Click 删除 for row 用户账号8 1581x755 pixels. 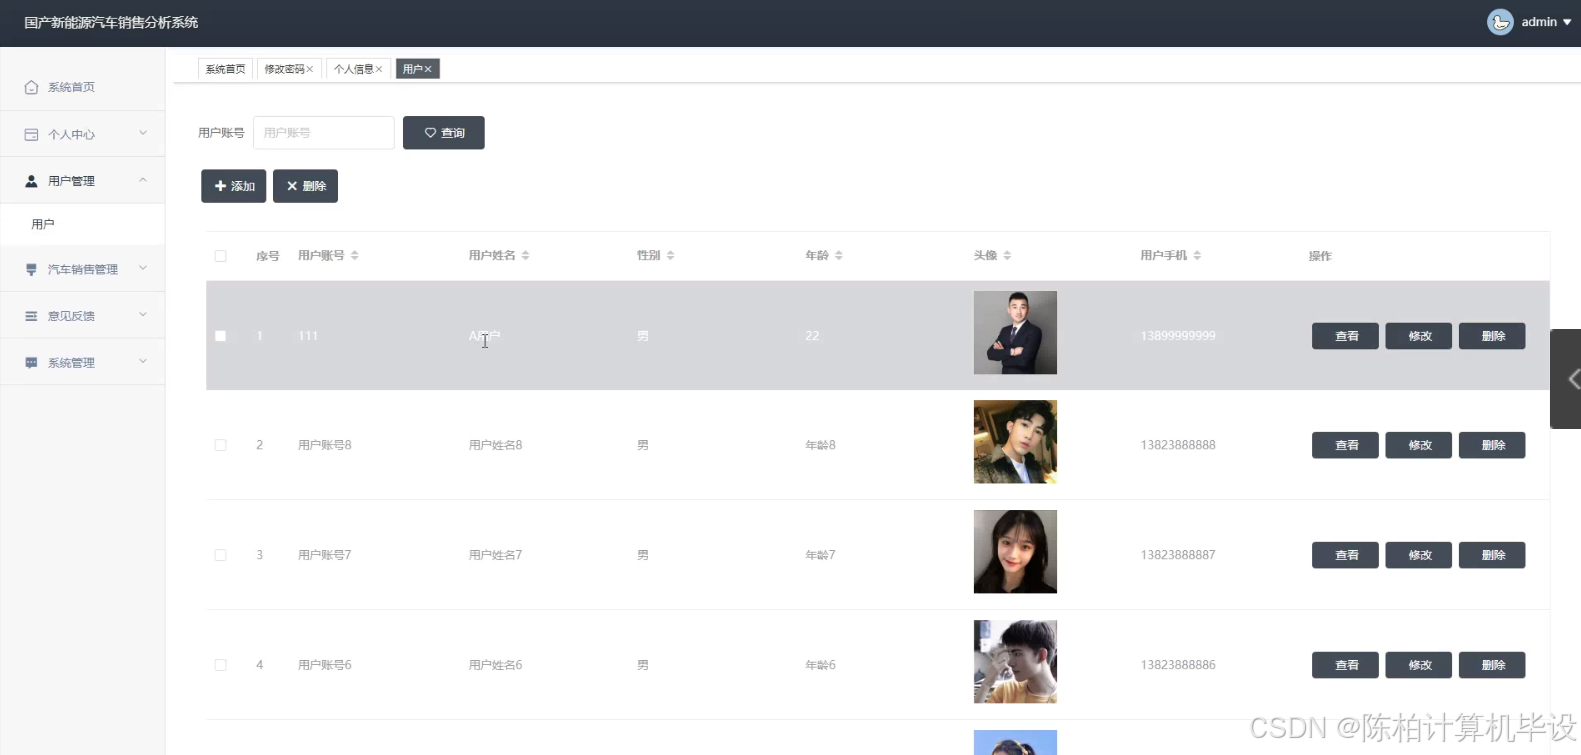point(1492,445)
